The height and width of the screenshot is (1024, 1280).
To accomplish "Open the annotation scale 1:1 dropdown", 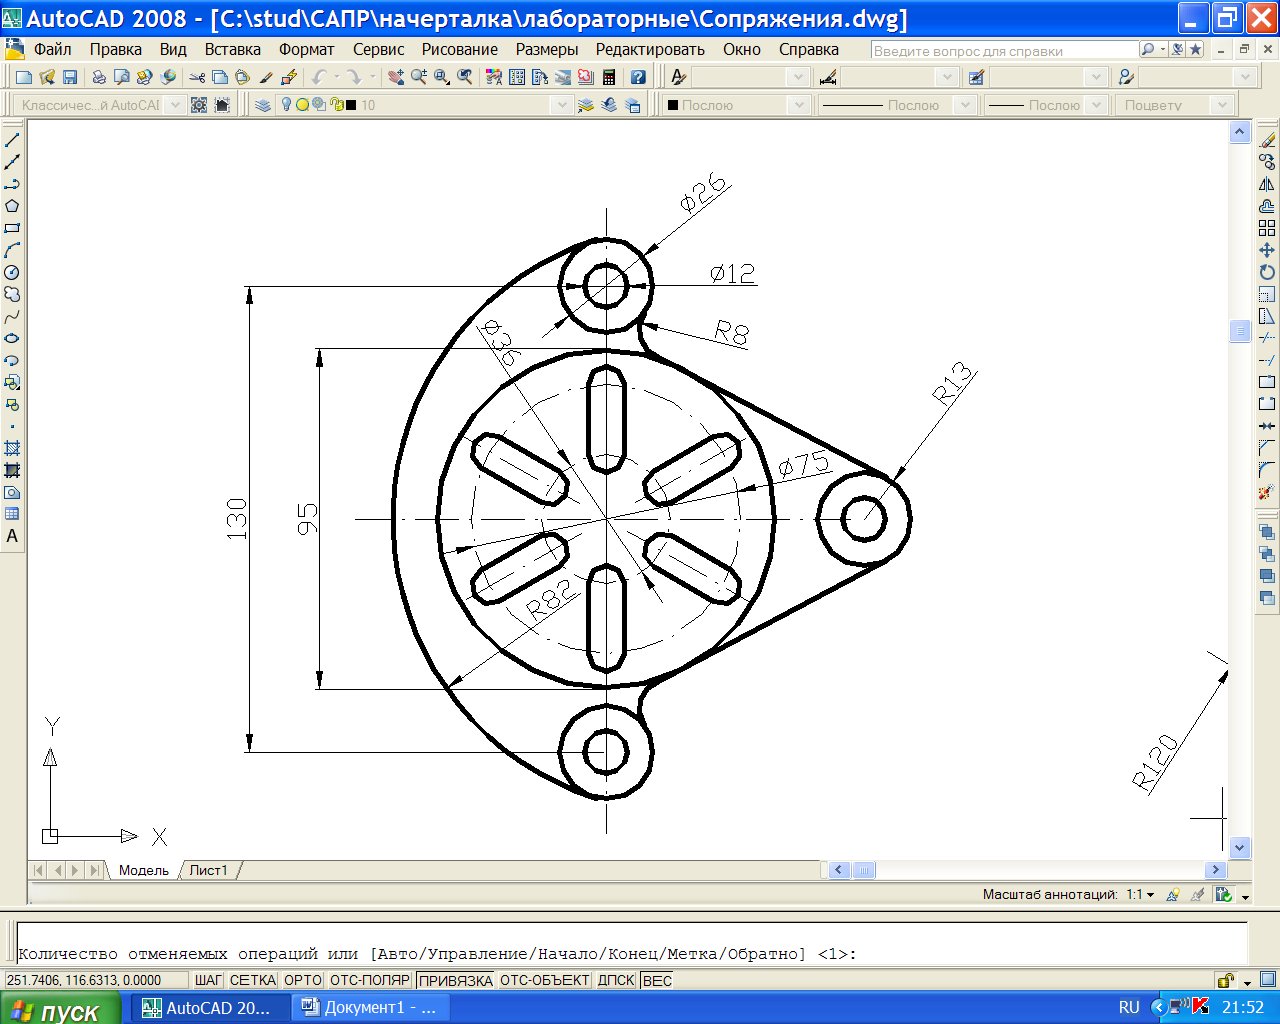I will coord(1140,895).
